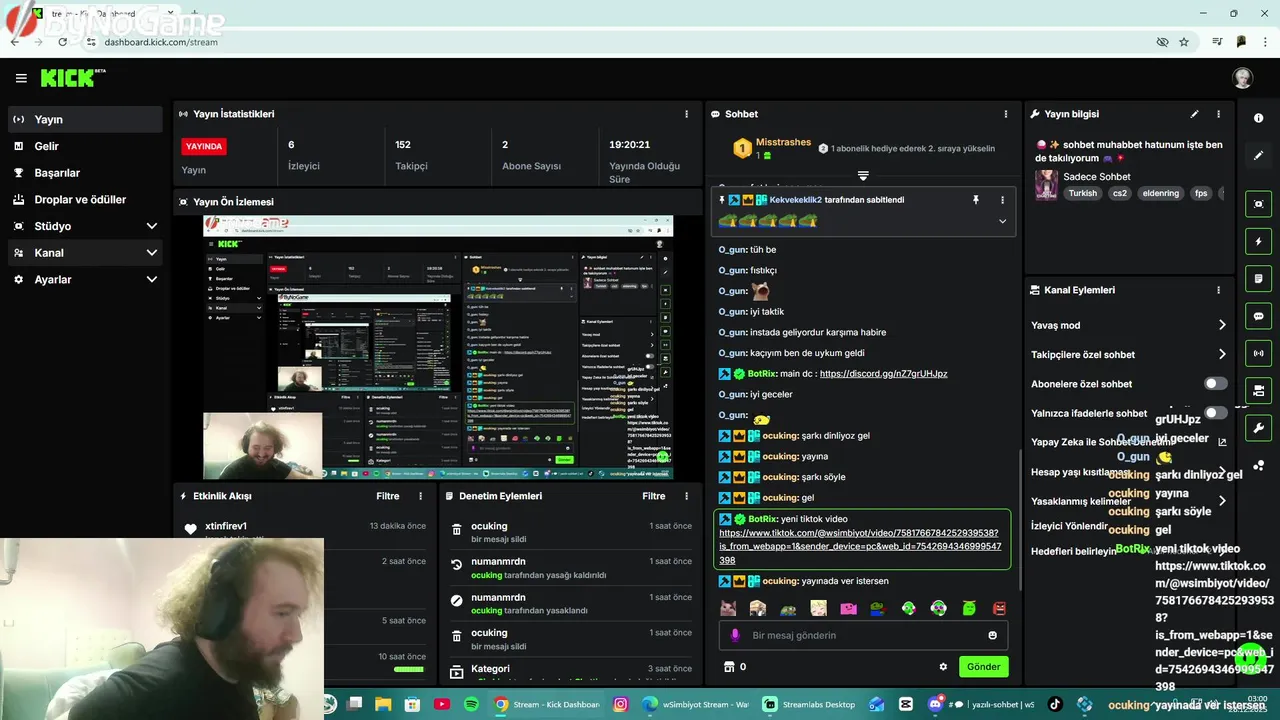Click the stream preview video

tap(438, 347)
